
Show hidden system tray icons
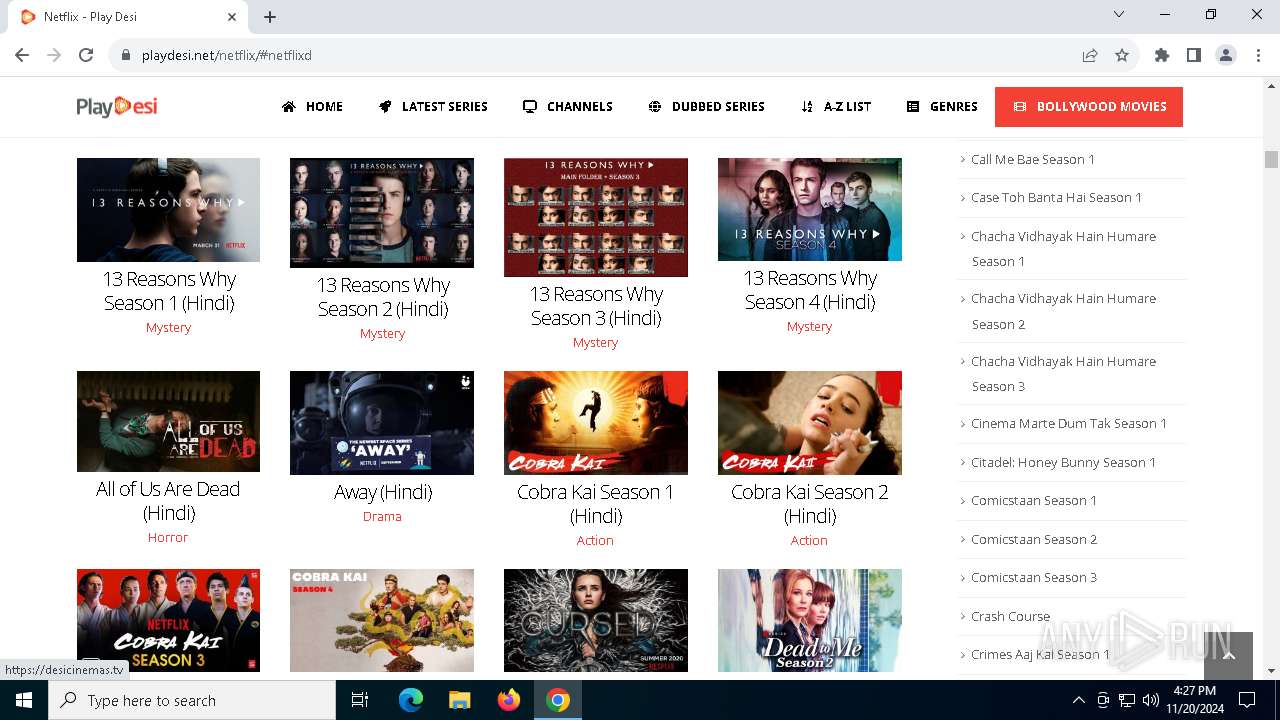pyautogui.click(x=1078, y=700)
